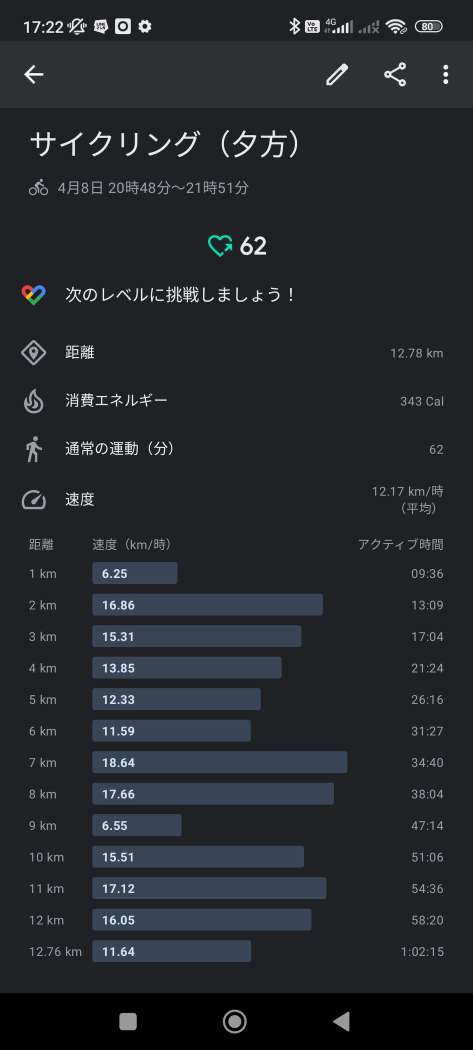Tap the Android back triangle button
The height and width of the screenshot is (1050, 473).
[342, 1021]
